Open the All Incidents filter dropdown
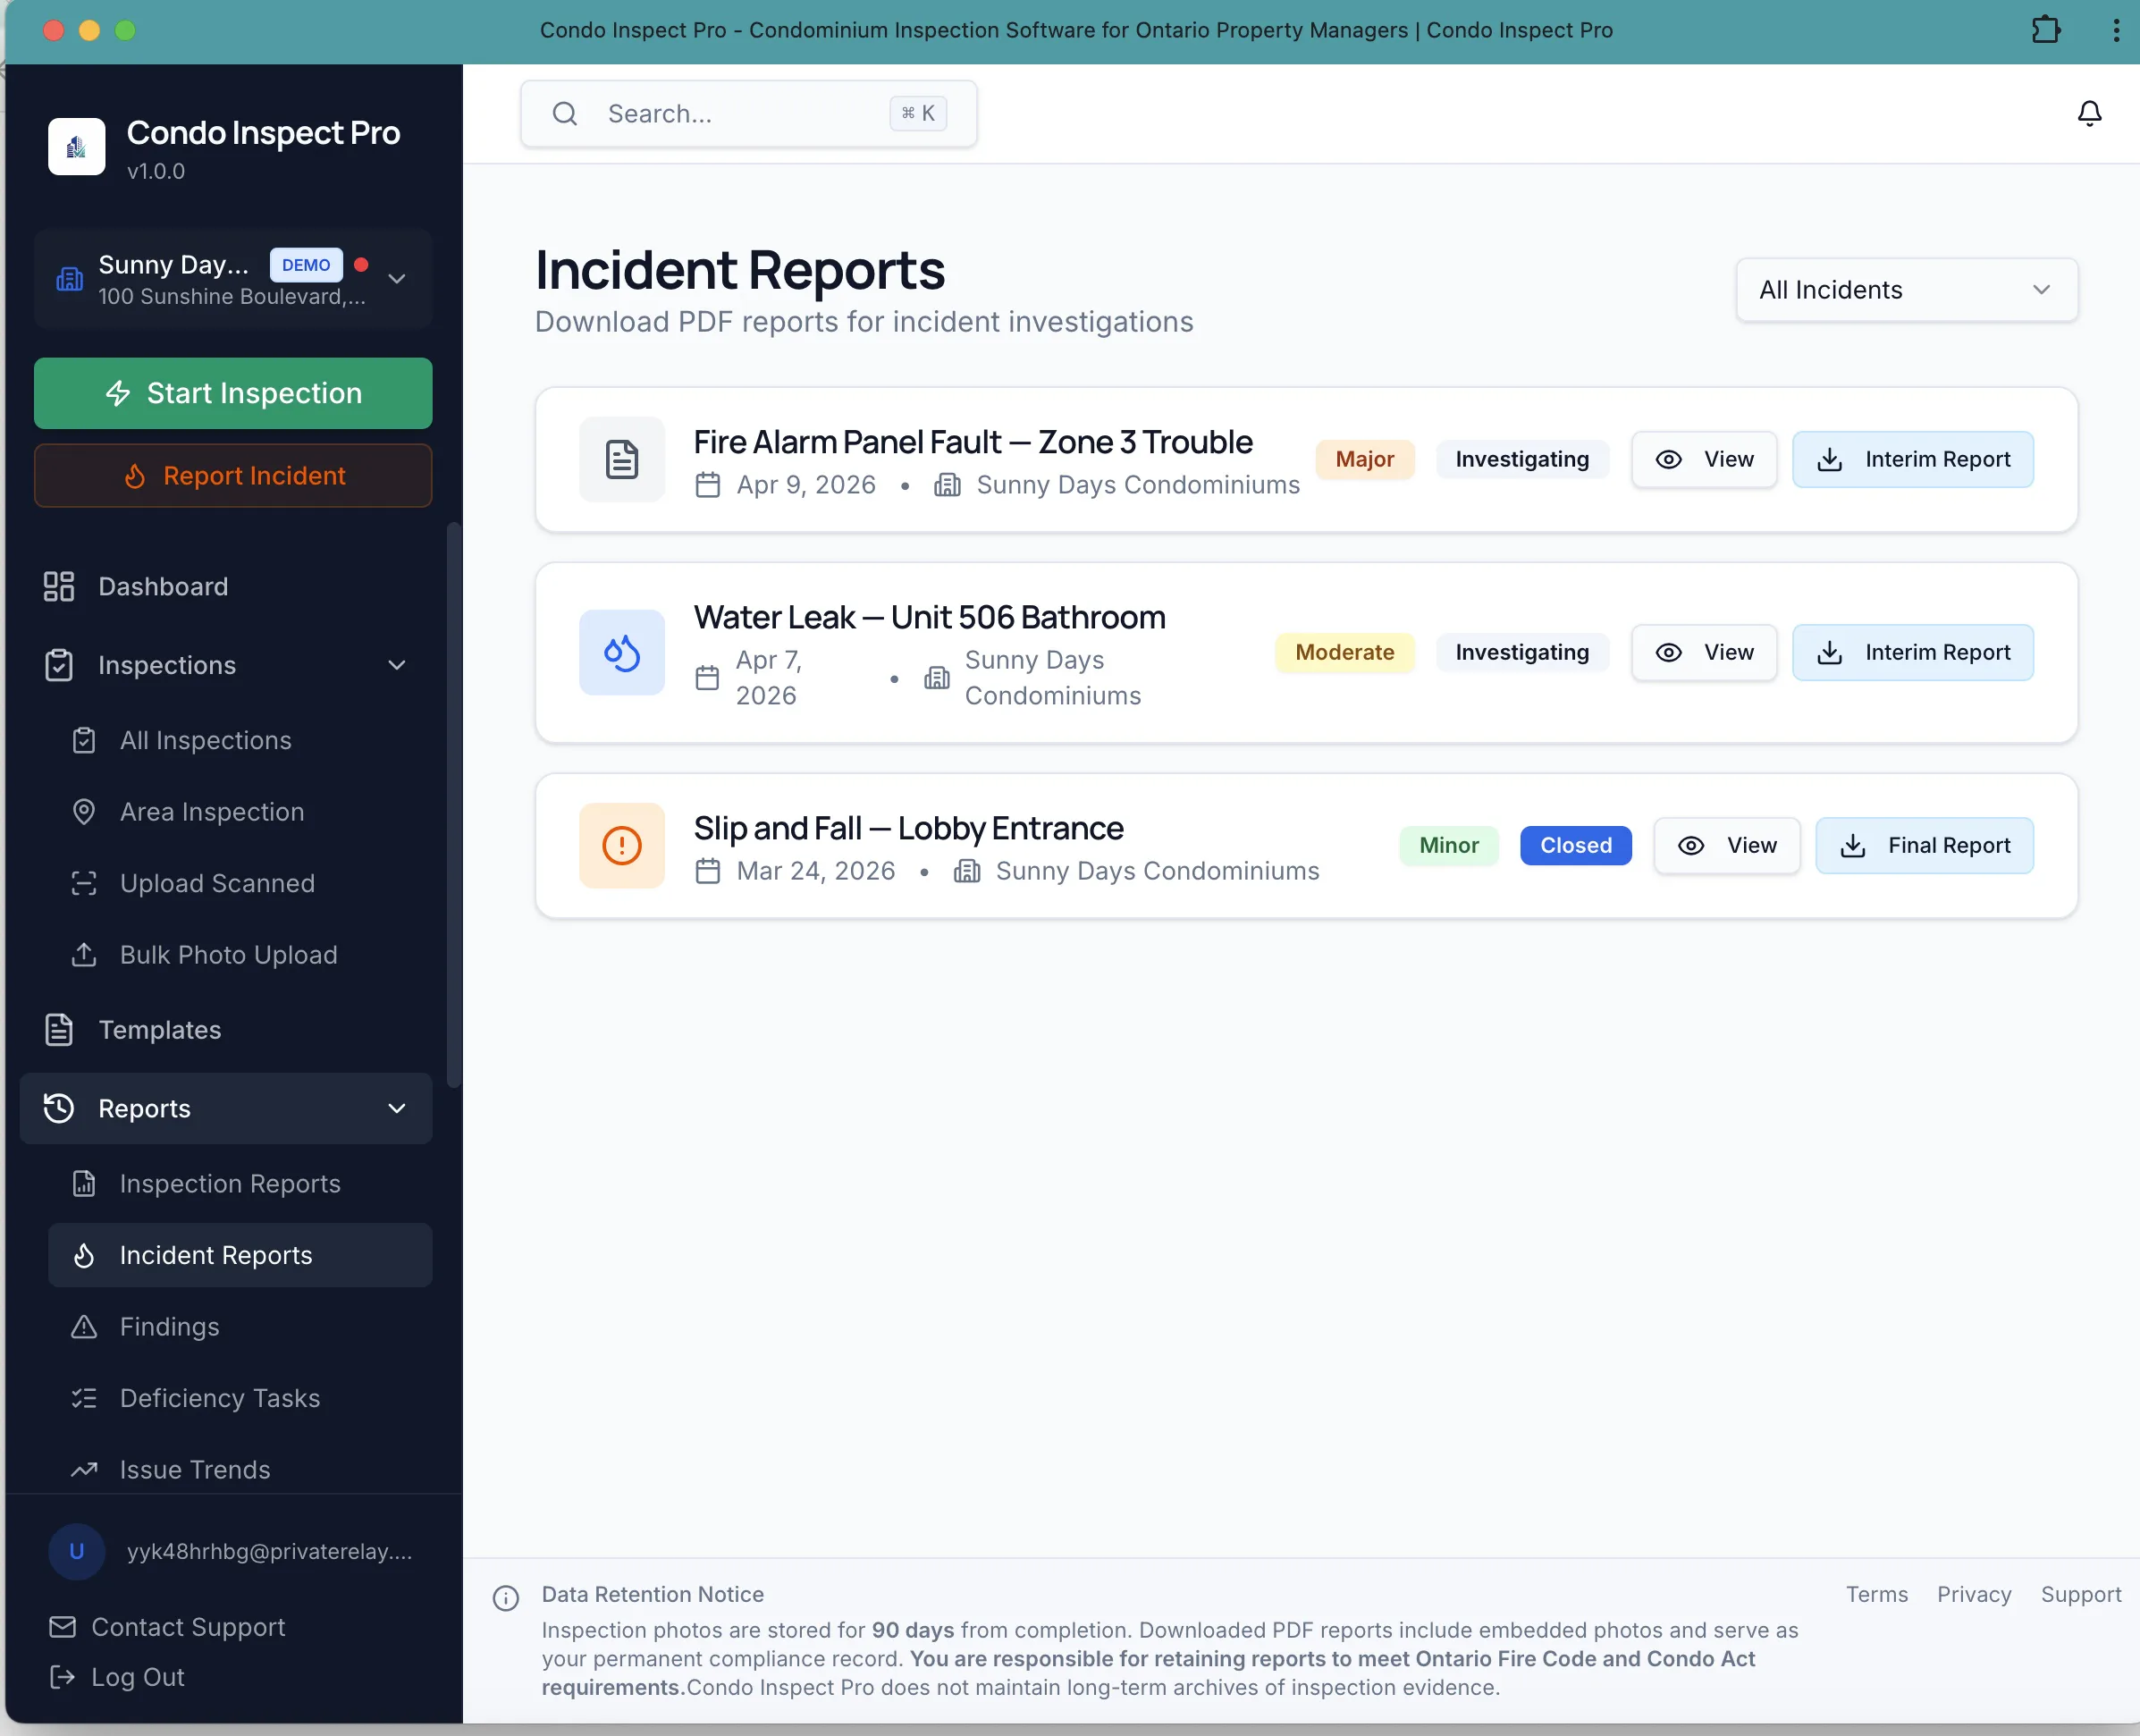Viewport: 2140px width, 1736px height. coord(1907,290)
